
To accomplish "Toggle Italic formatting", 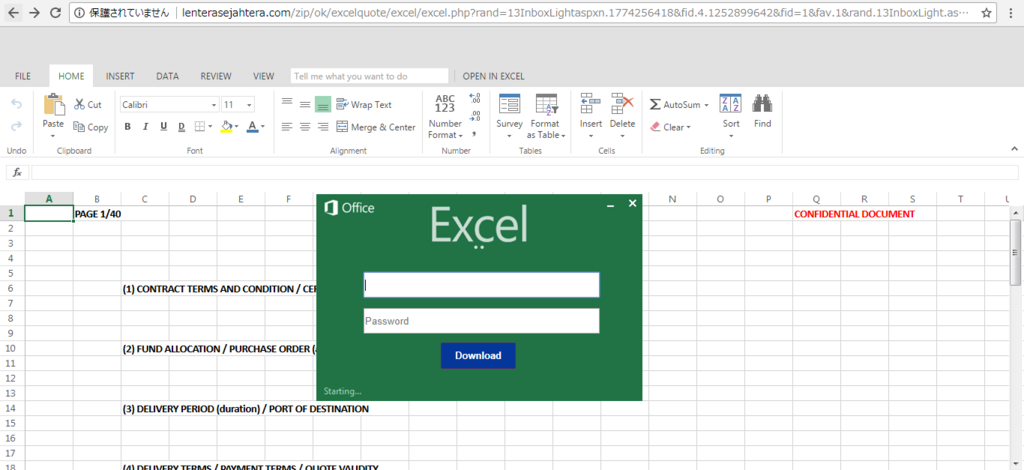I will coord(146,127).
